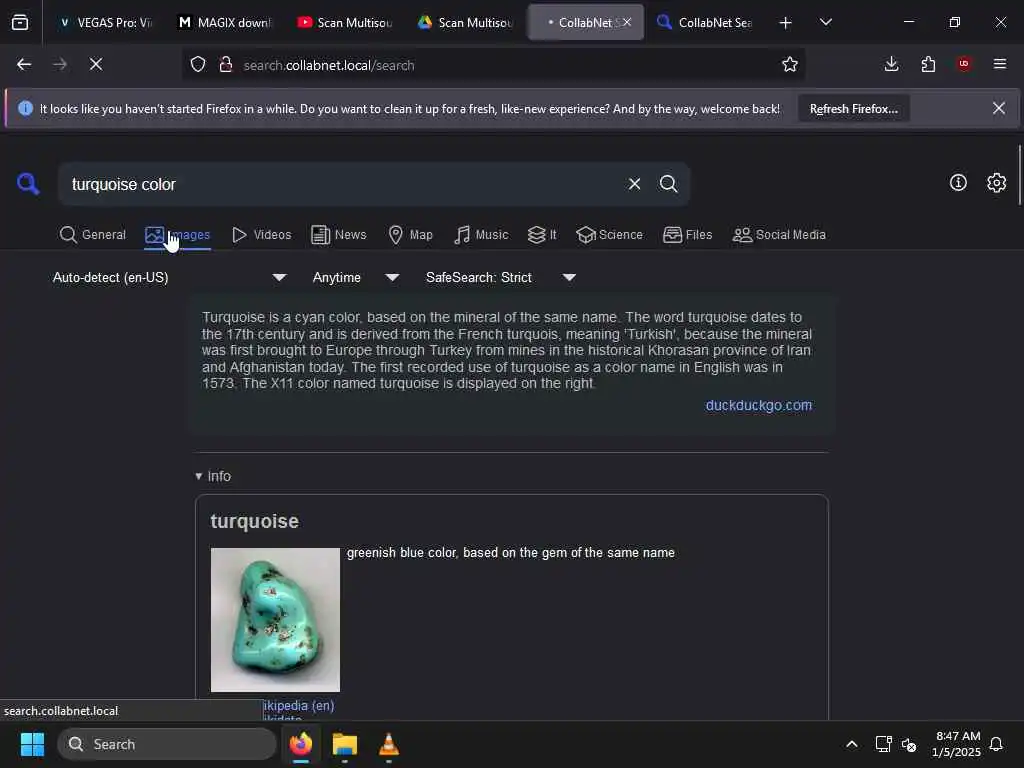Viewport: 1024px width, 768px height.
Task: Switch to the MAGIX download tab
Action: click(x=224, y=23)
